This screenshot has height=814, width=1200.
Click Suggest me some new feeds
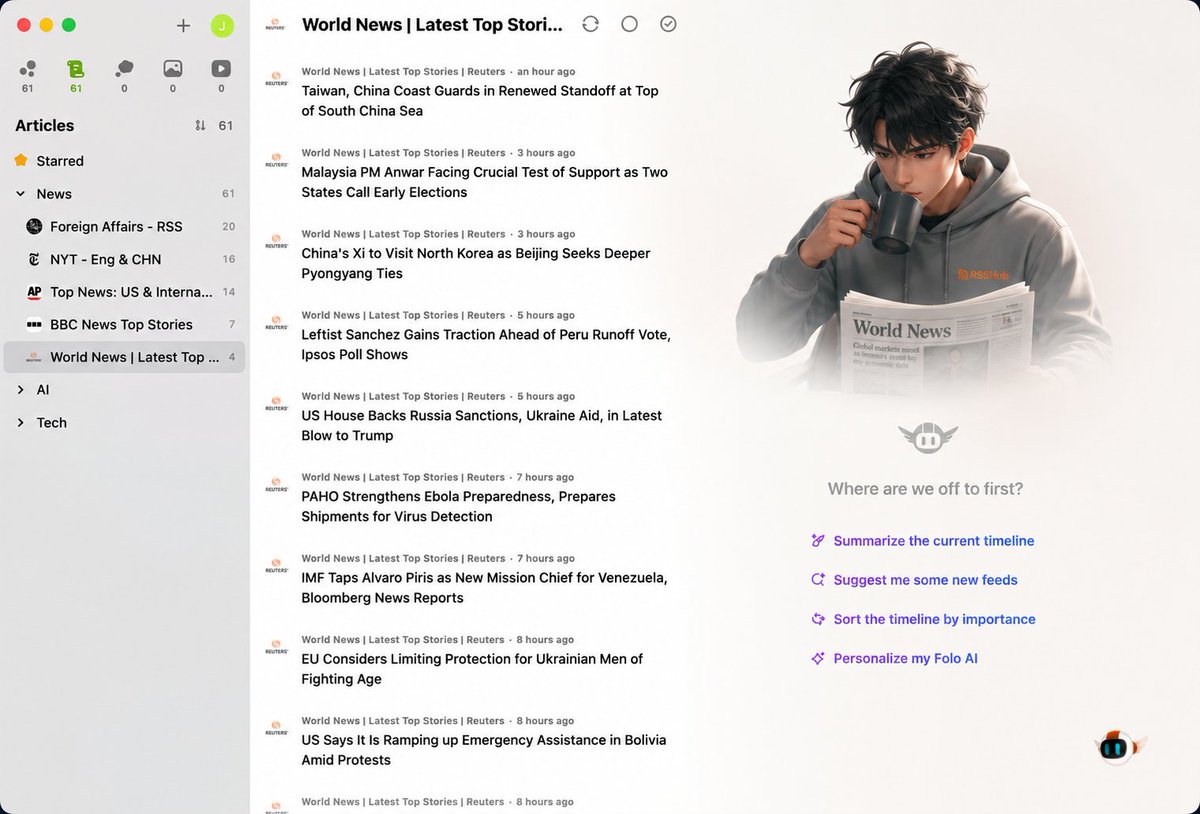(x=925, y=580)
